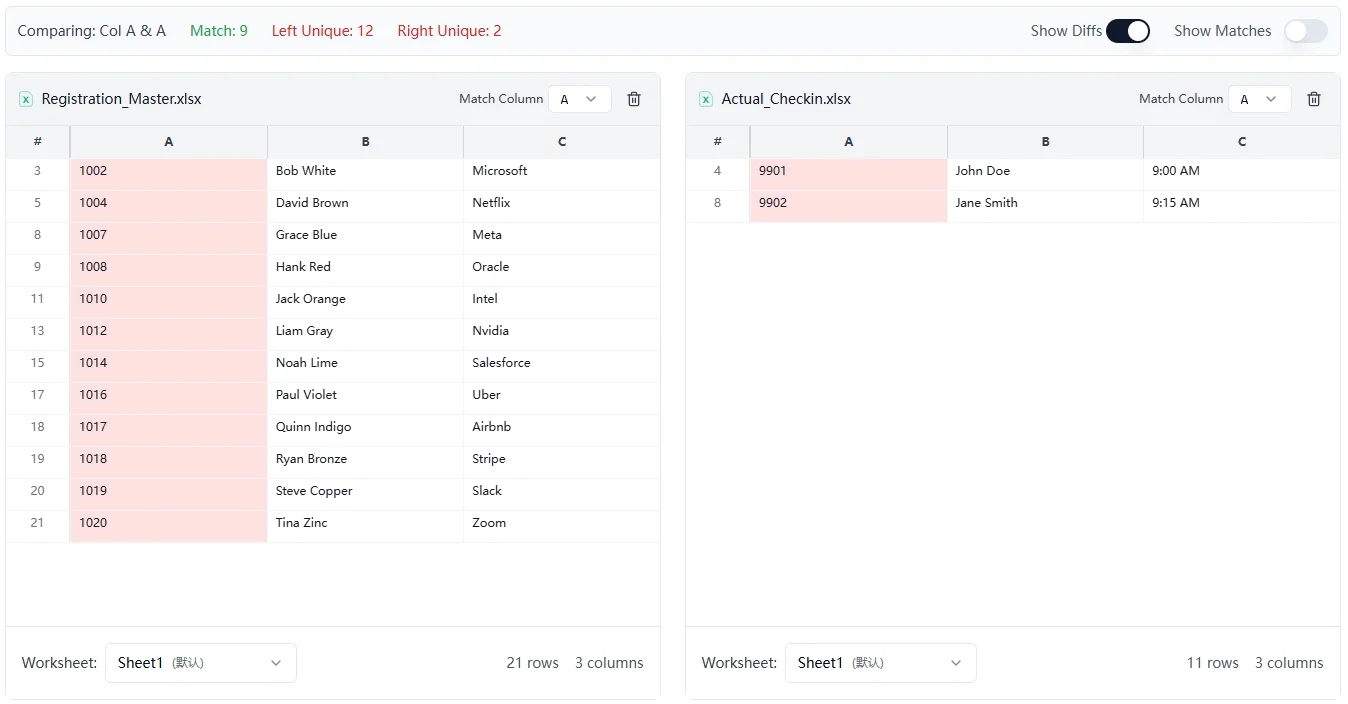The image size is (1348, 704).
Task: Select the highlighted cell containing 1002
Action: [168, 170]
